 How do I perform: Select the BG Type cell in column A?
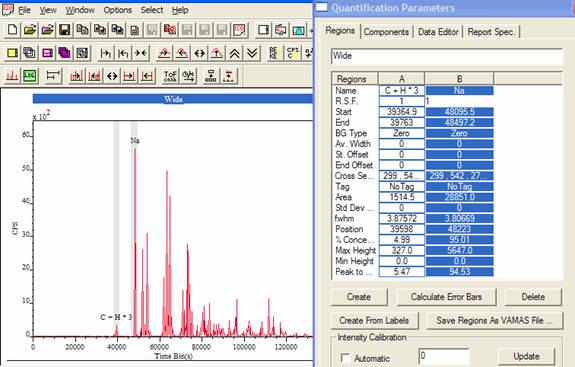(402, 133)
